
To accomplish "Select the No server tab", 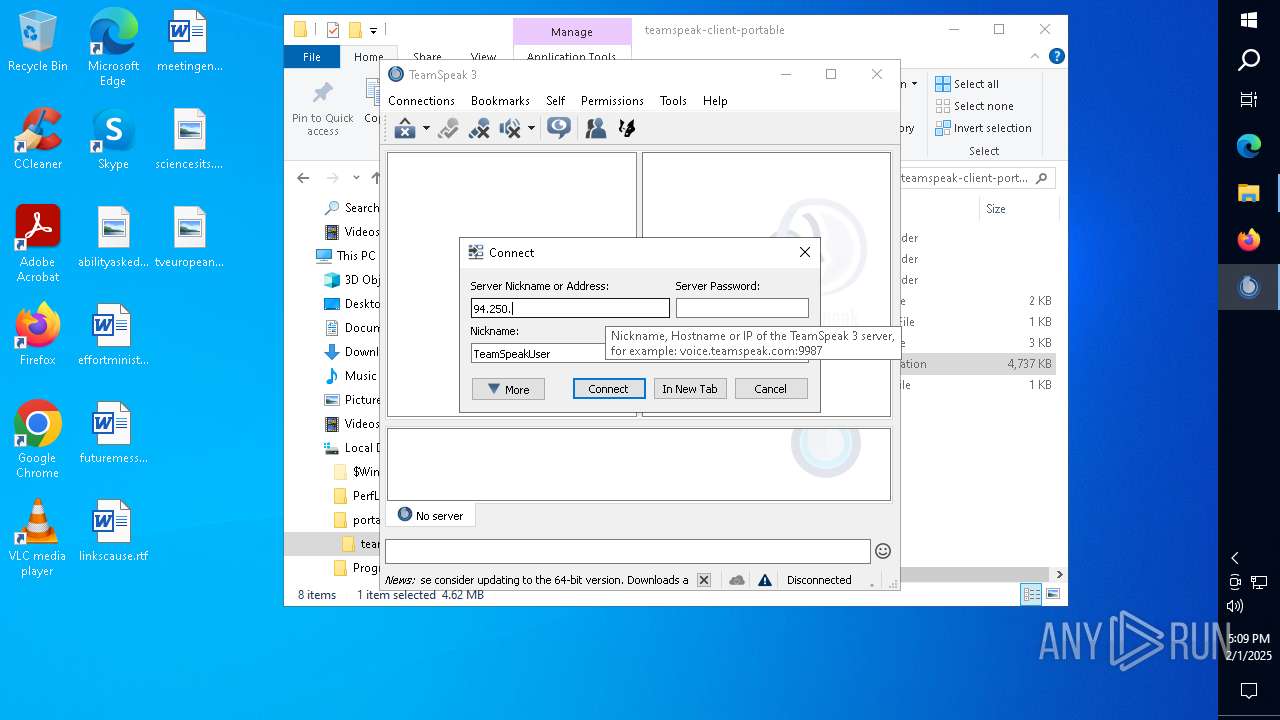I will click(x=431, y=516).
